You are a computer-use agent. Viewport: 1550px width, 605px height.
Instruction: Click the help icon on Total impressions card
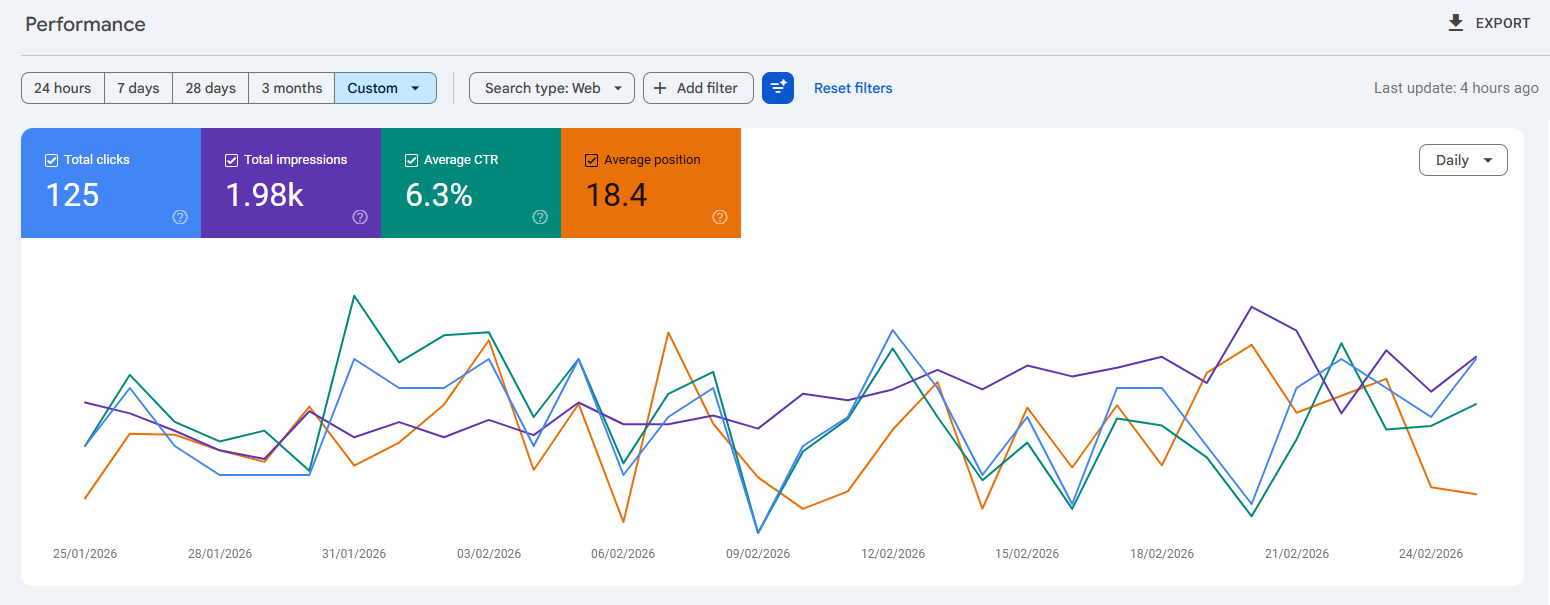click(359, 217)
